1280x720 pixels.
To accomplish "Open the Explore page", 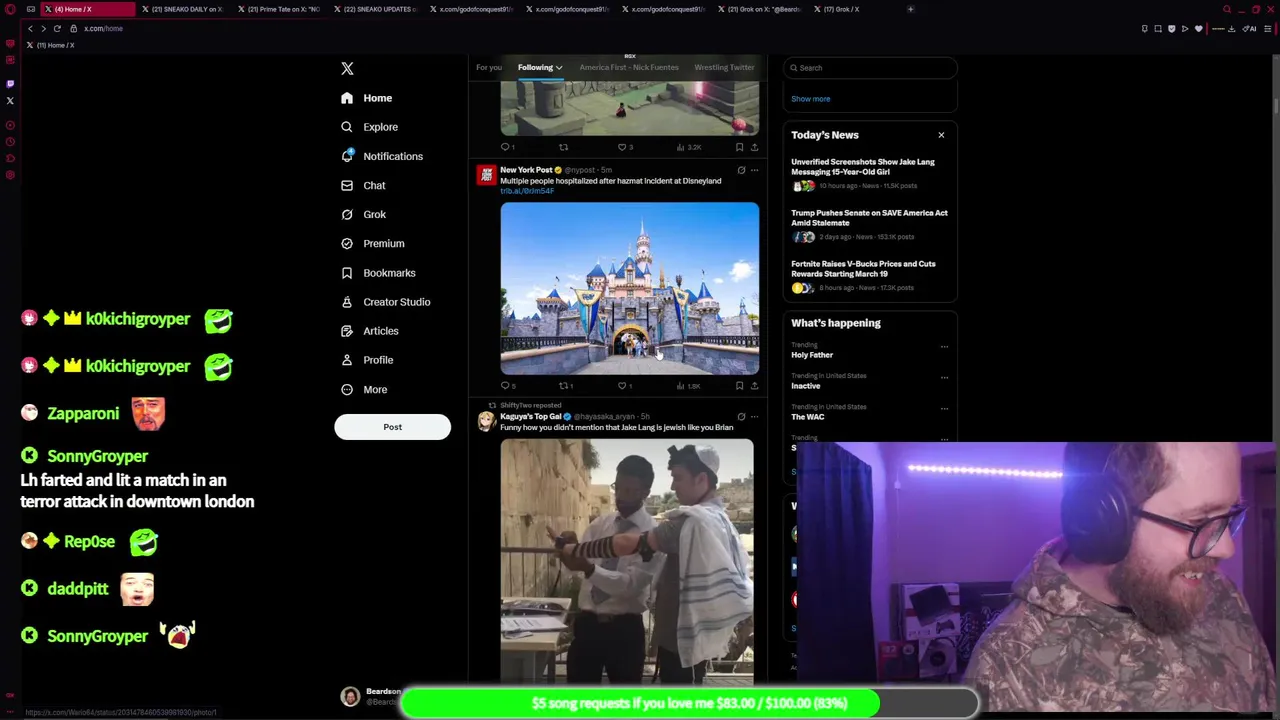I will 369,127.
